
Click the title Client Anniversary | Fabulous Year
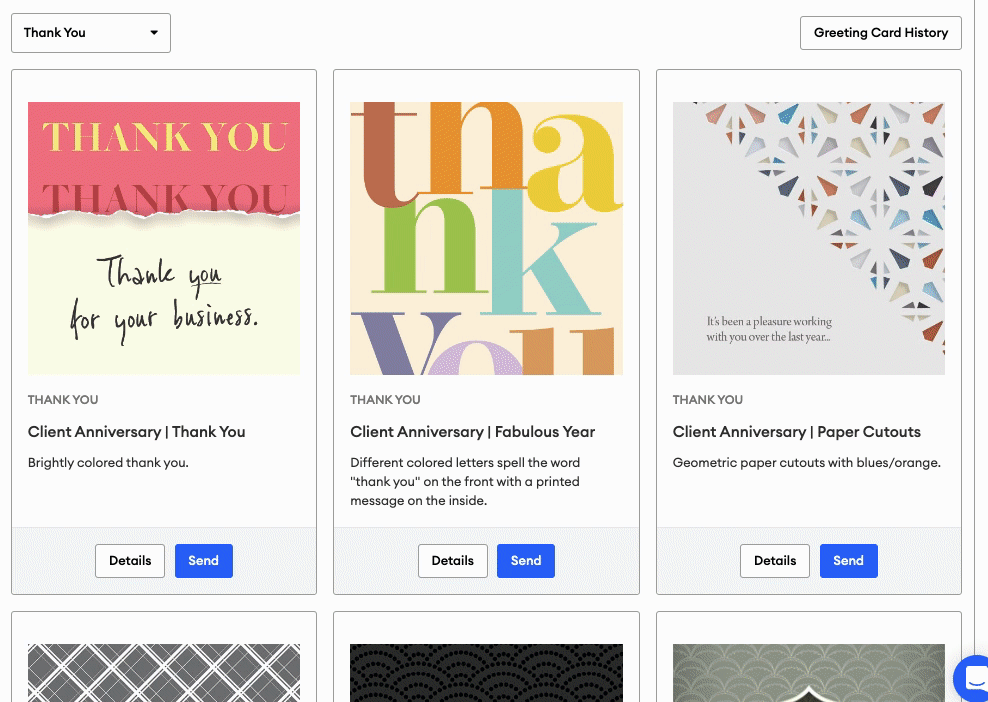pyautogui.click(x=473, y=432)
